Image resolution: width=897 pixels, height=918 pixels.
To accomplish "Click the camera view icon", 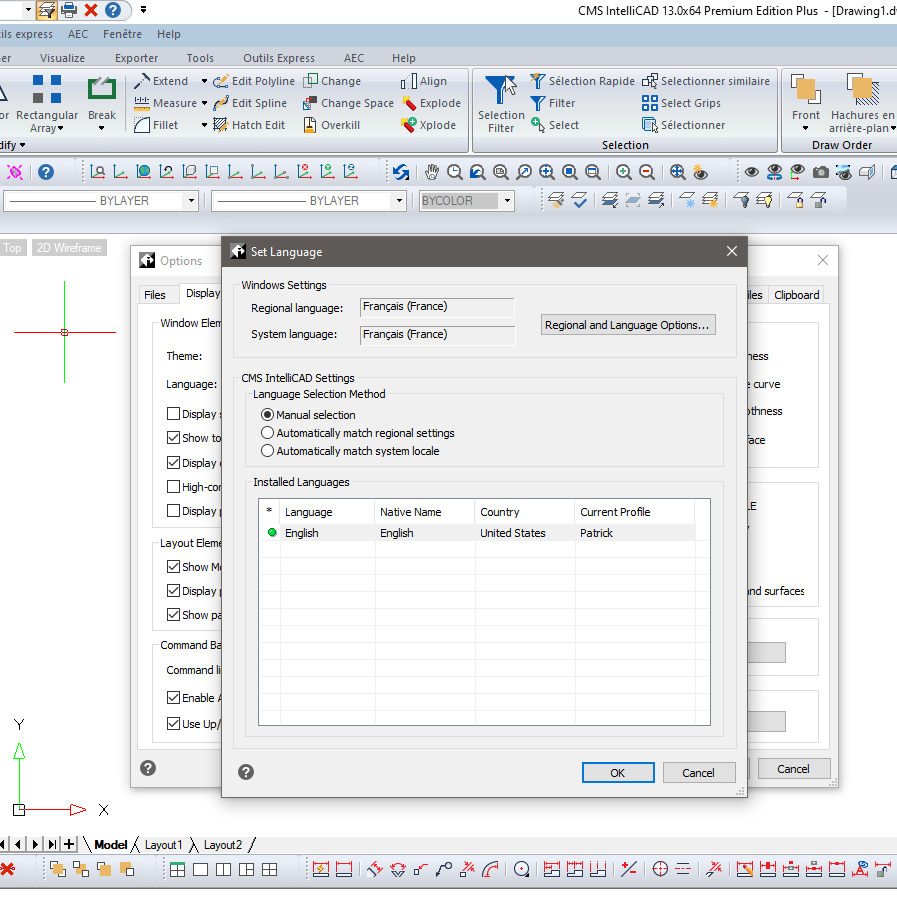I will coord(821,172).
